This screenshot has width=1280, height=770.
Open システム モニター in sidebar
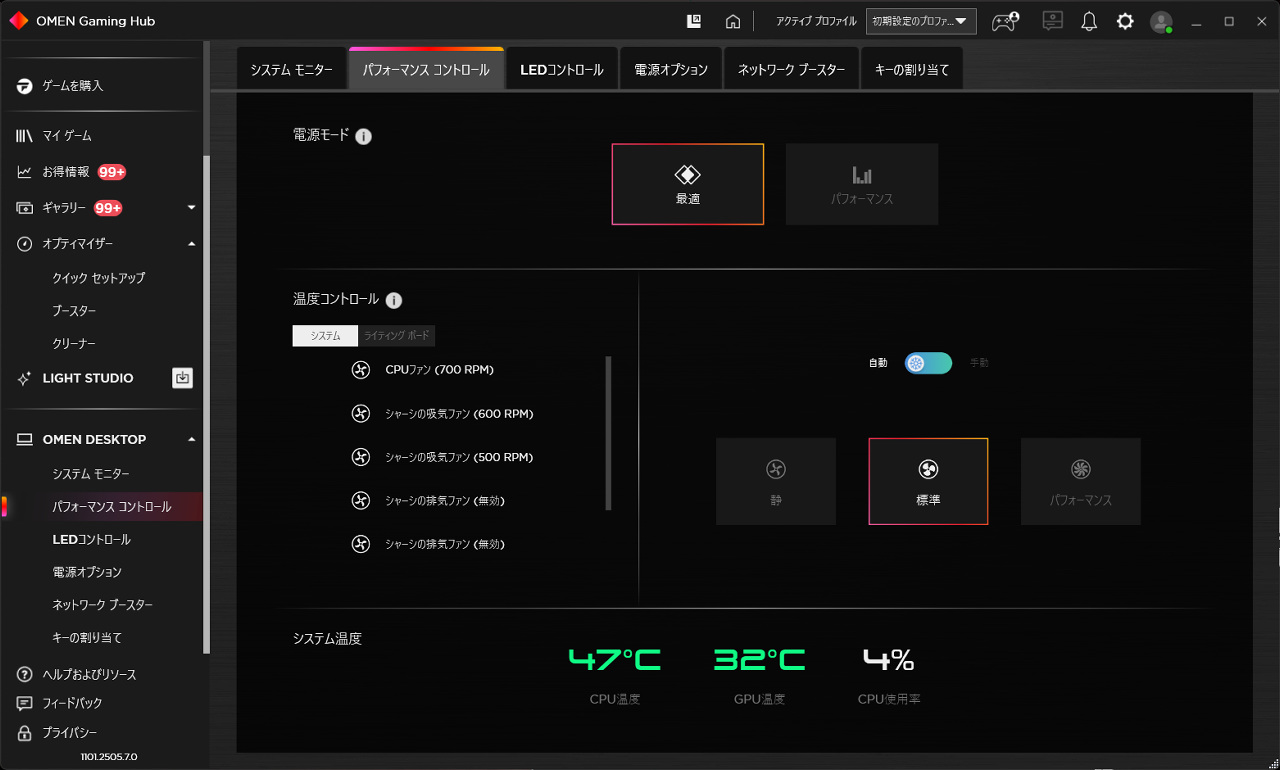[x=91, y=474]
